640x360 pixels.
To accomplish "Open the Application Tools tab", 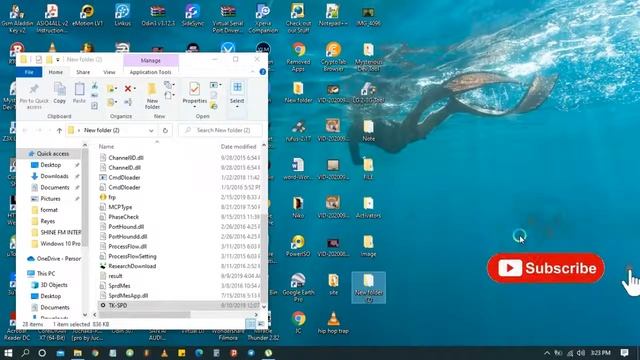I will click(151, 72).
